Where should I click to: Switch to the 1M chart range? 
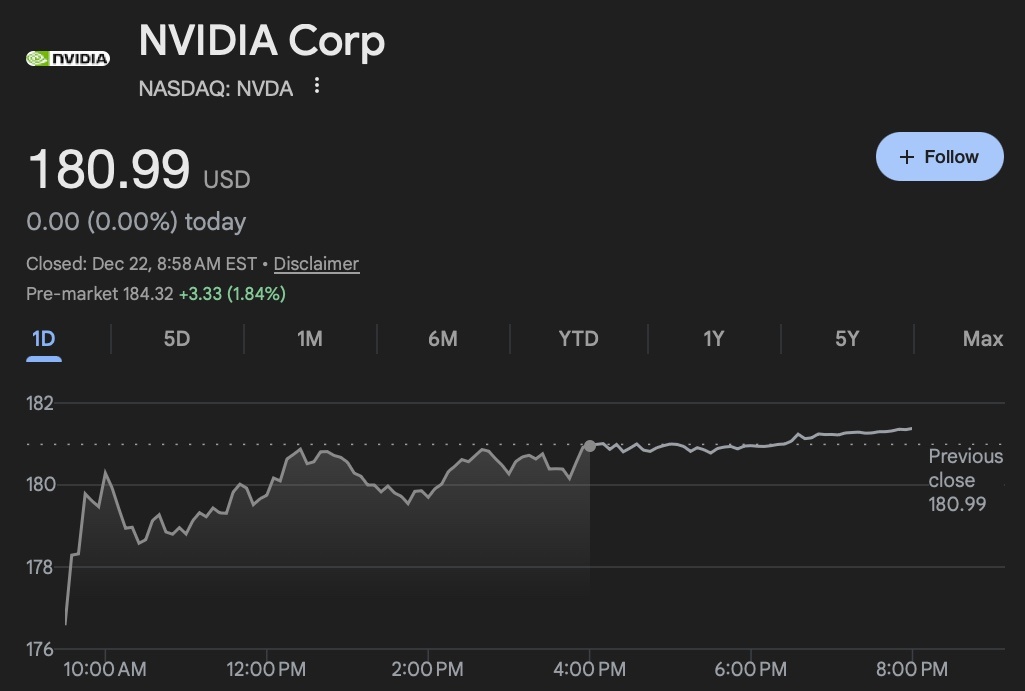click(310, 339)
